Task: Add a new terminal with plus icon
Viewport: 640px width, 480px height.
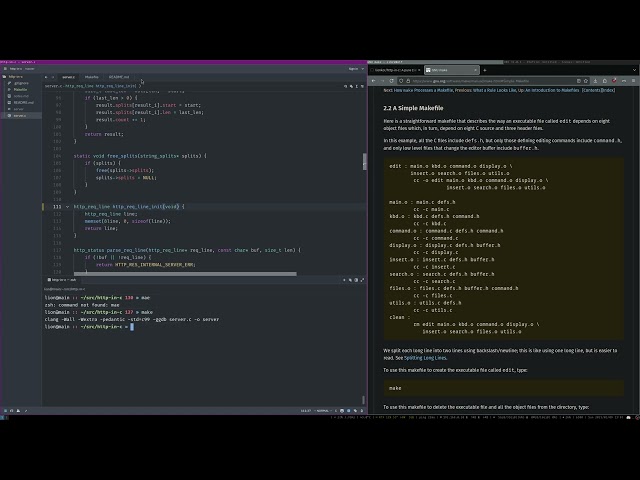Action: pyautogui.click(x=344, y=280)
